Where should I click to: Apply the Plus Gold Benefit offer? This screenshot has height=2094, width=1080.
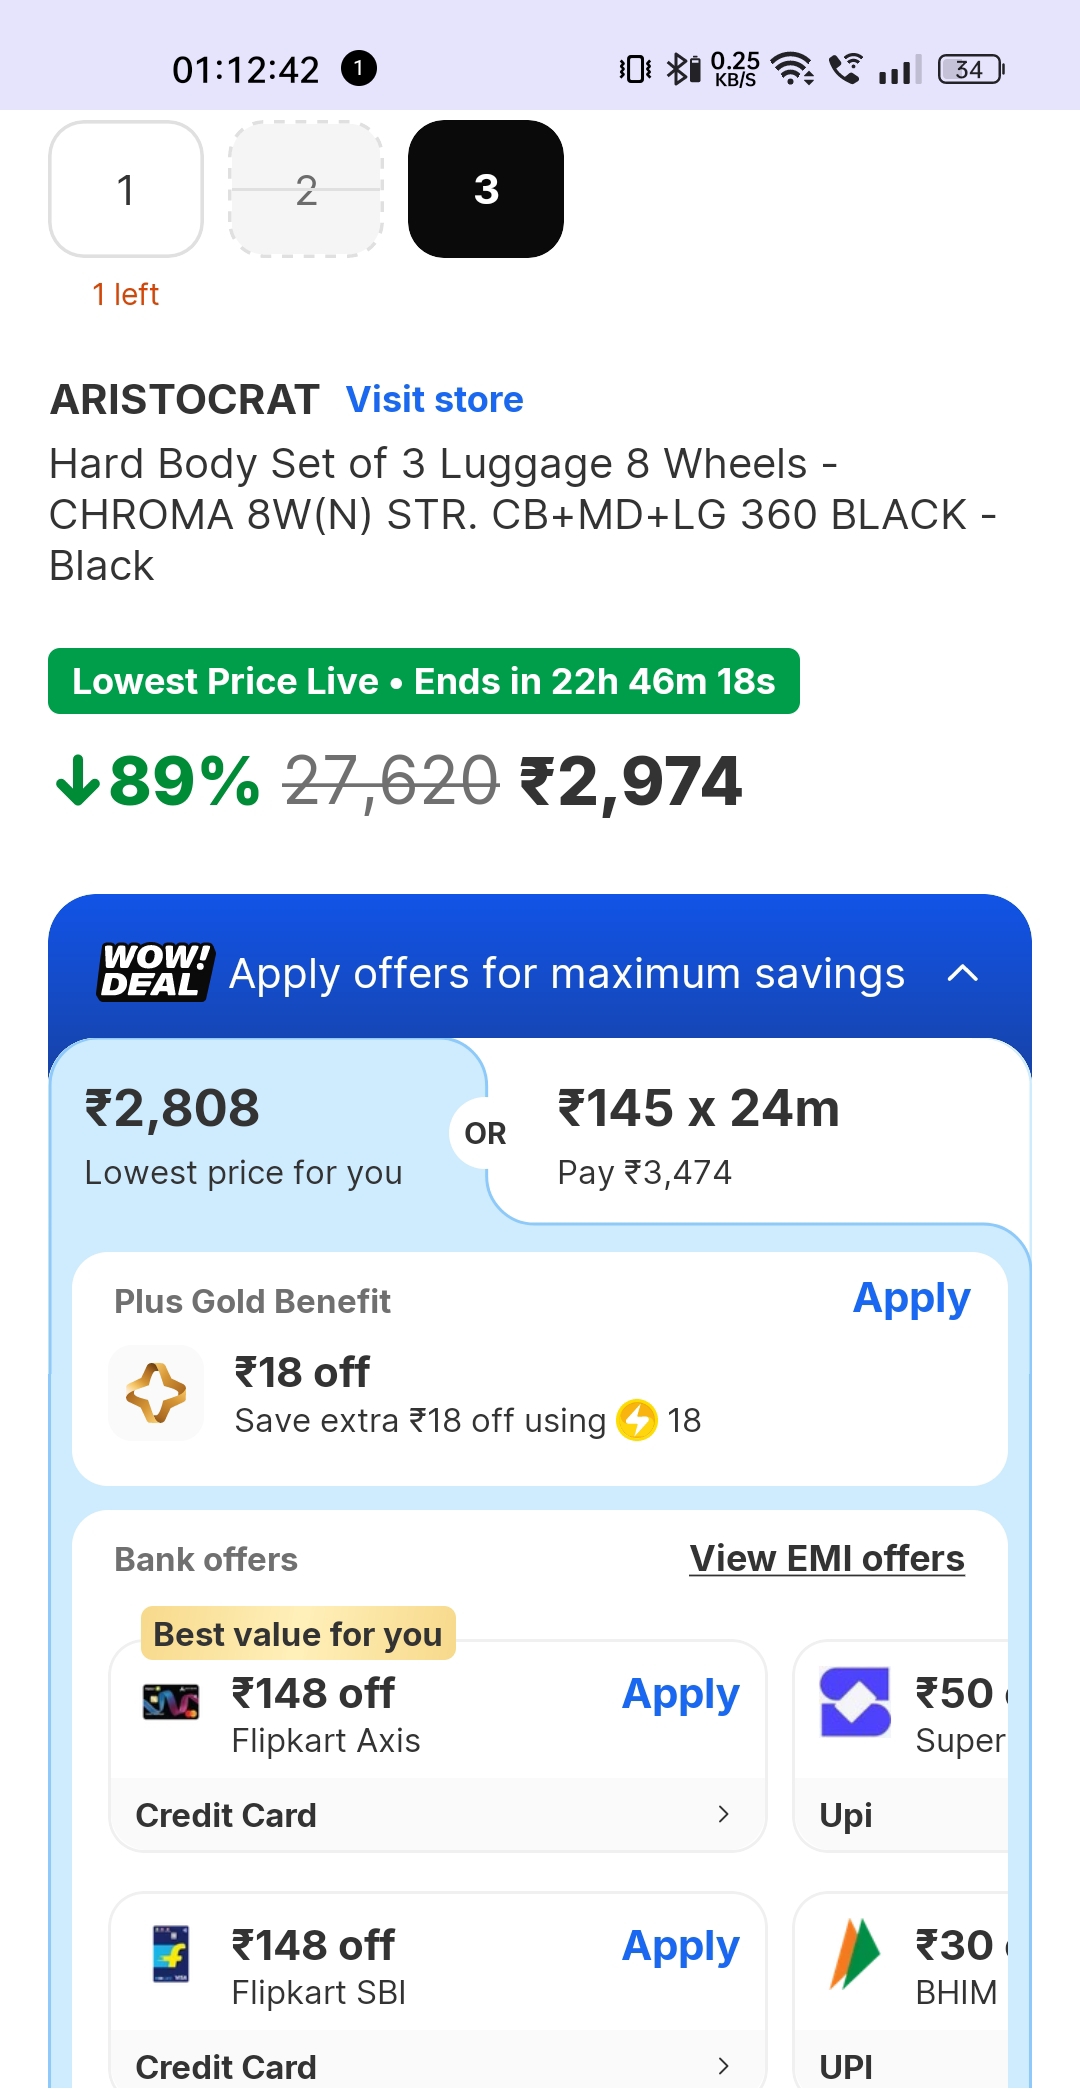pyautogui.click(x=911, y=1298)
